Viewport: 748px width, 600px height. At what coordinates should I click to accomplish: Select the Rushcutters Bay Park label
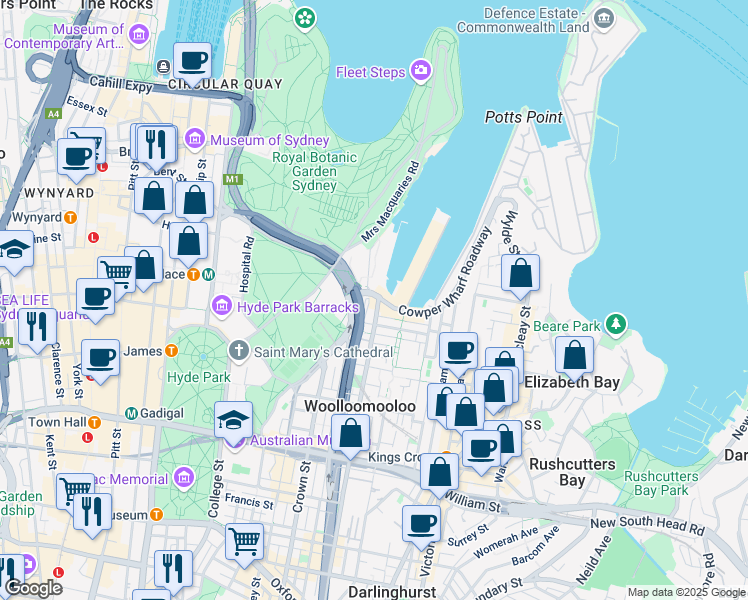tap(661, 483)
